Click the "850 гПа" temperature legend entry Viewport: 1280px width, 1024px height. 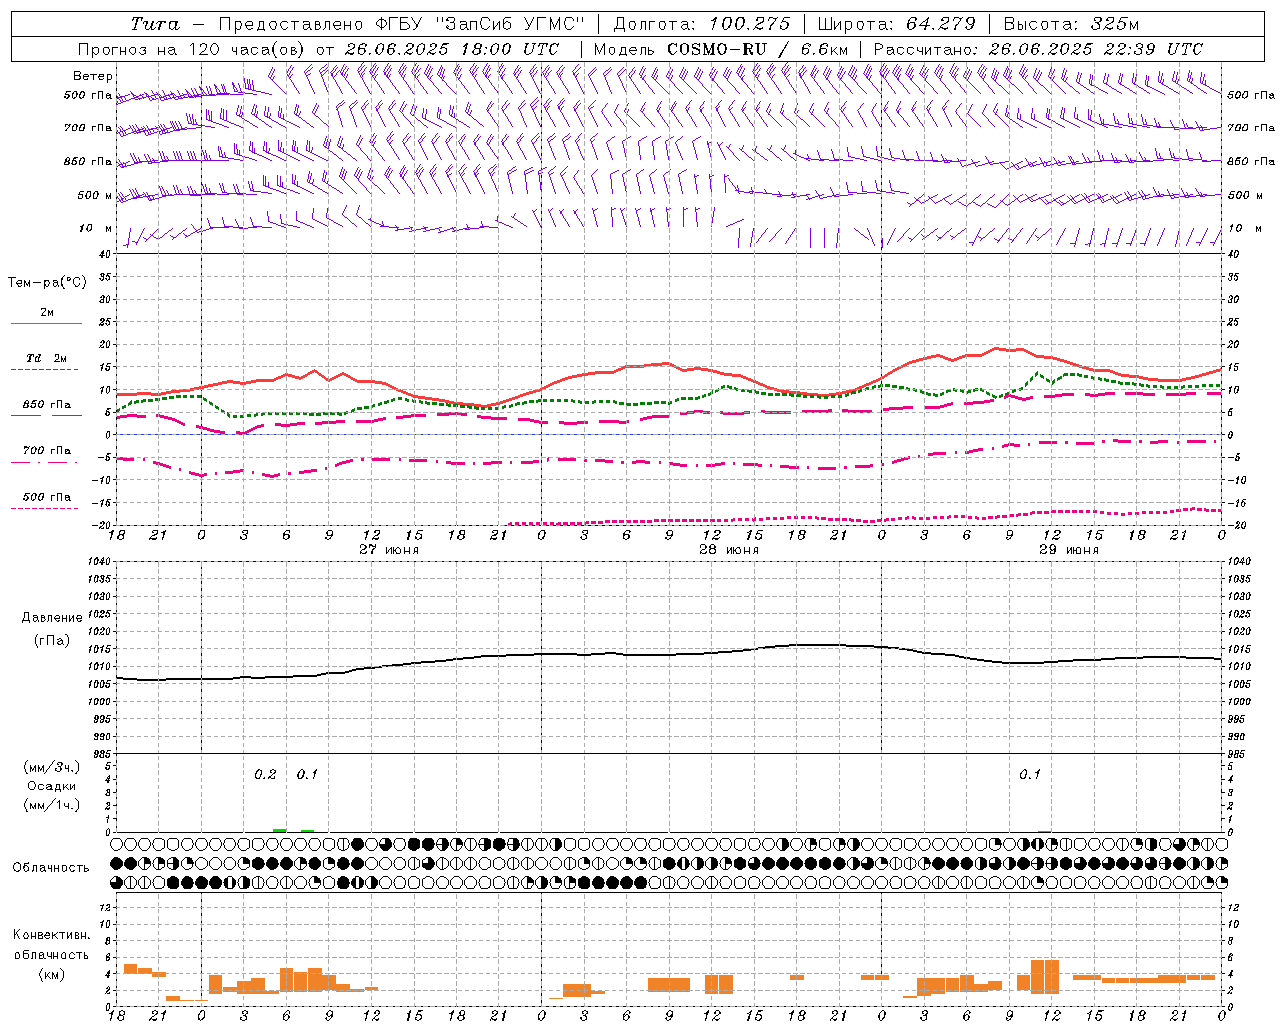tap(46, 405)
